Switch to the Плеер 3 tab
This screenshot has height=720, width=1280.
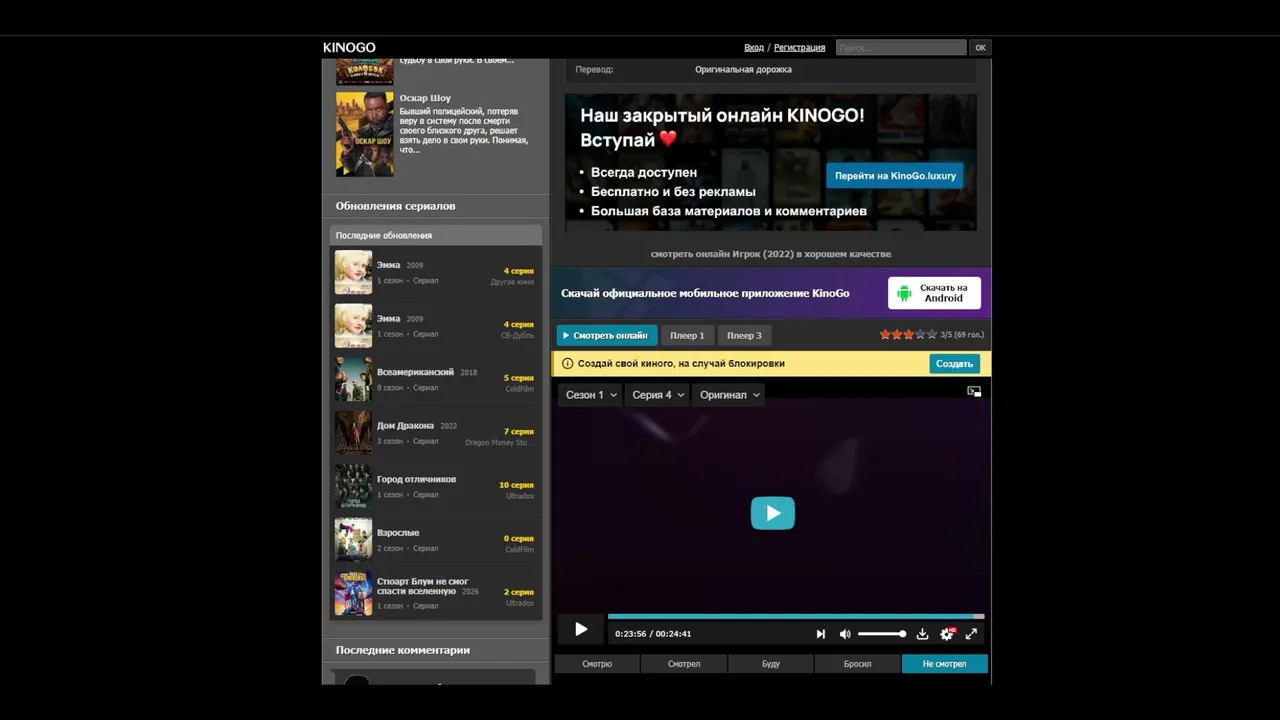click(x=744, y=336)
